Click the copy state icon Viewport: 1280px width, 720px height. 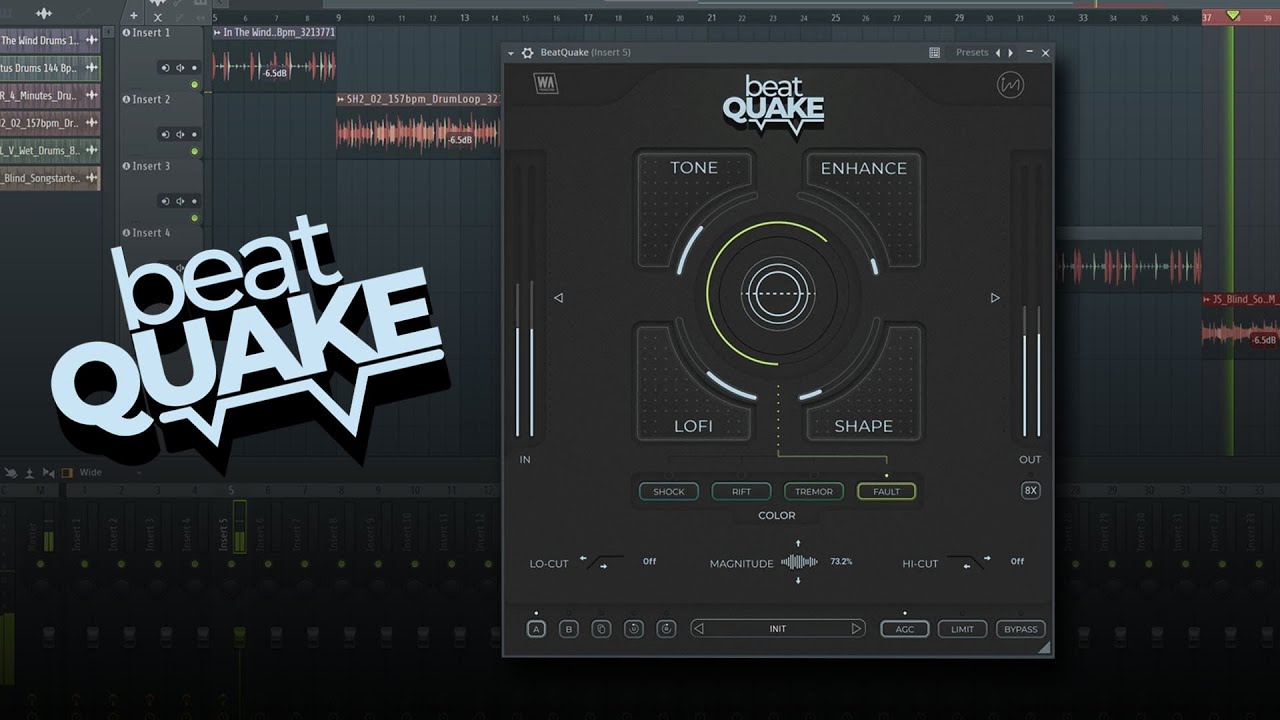601,629
